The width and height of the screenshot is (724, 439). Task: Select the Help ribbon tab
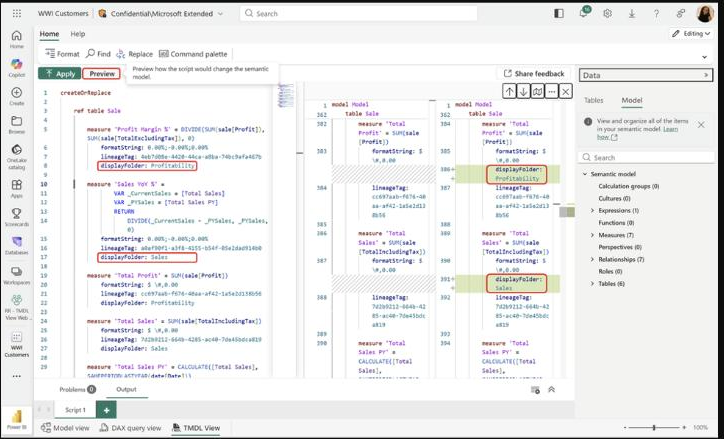78,34
